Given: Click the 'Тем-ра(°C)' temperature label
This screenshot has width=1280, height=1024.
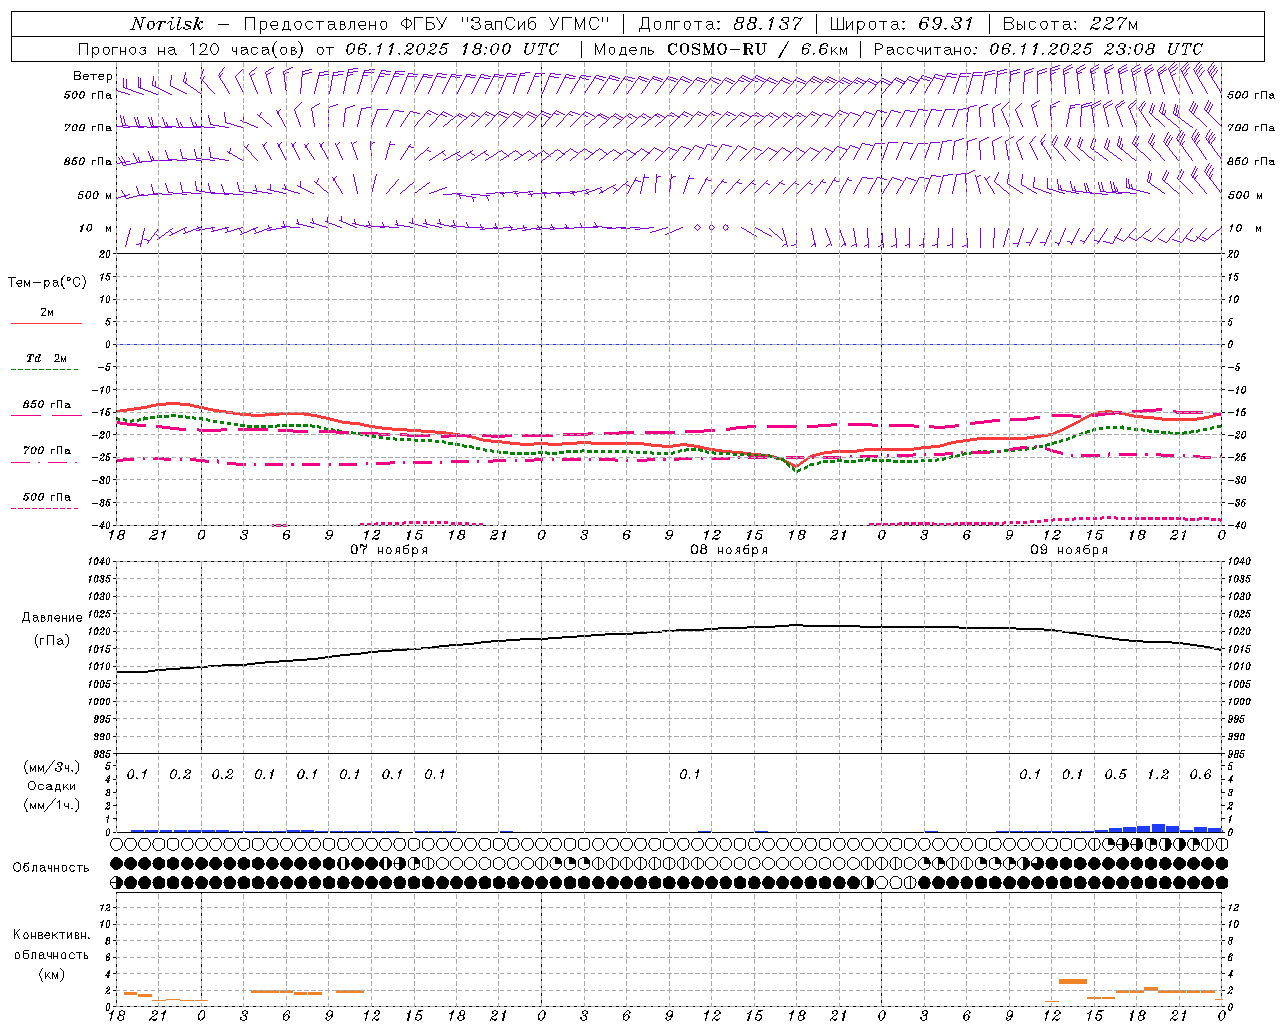Looking at the screenshot, I should [47, 283].
